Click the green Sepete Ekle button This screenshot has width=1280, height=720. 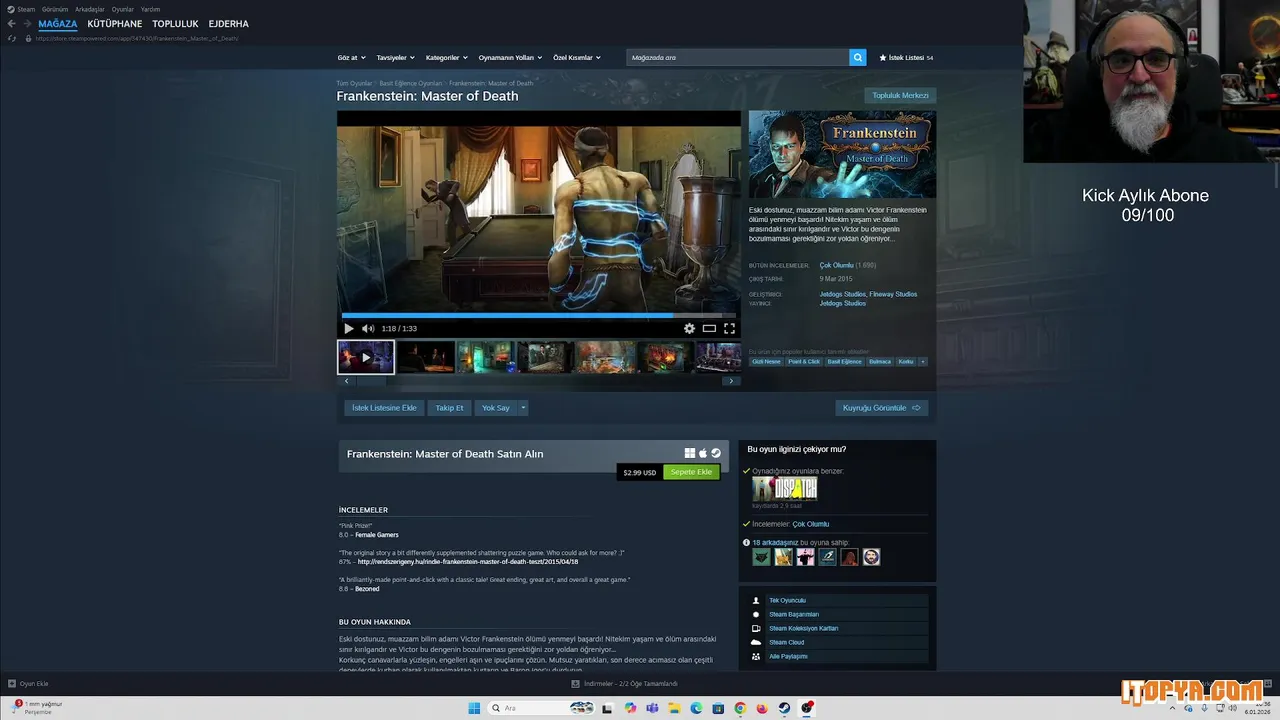coord(691,472)
